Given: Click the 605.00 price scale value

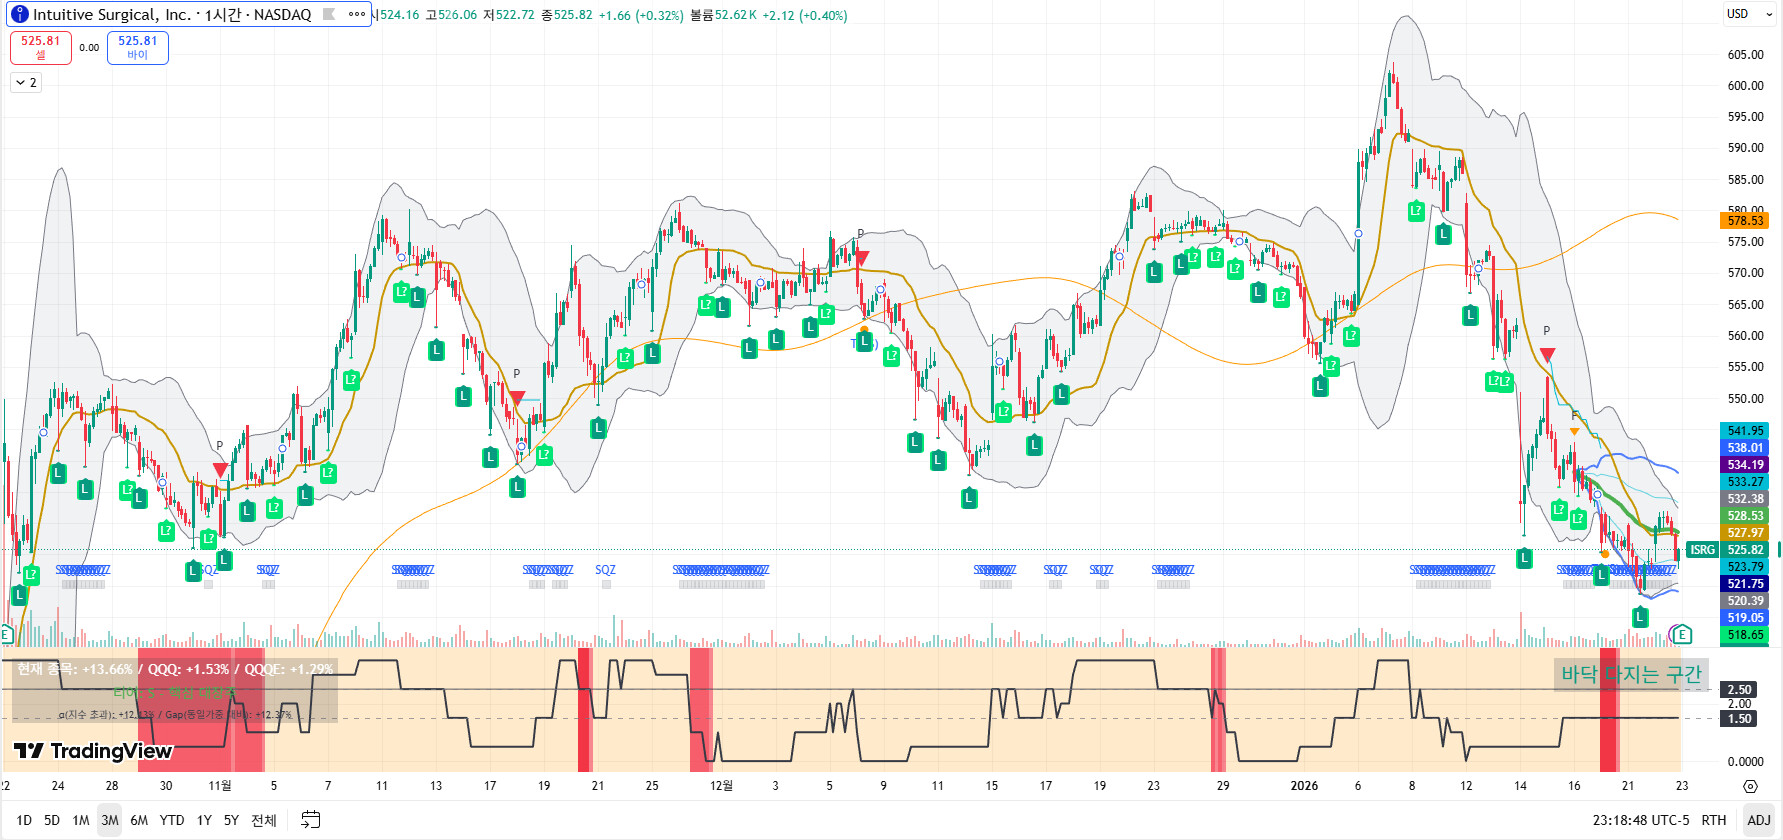Looking at the screenshot, I should click(1745, 55).
